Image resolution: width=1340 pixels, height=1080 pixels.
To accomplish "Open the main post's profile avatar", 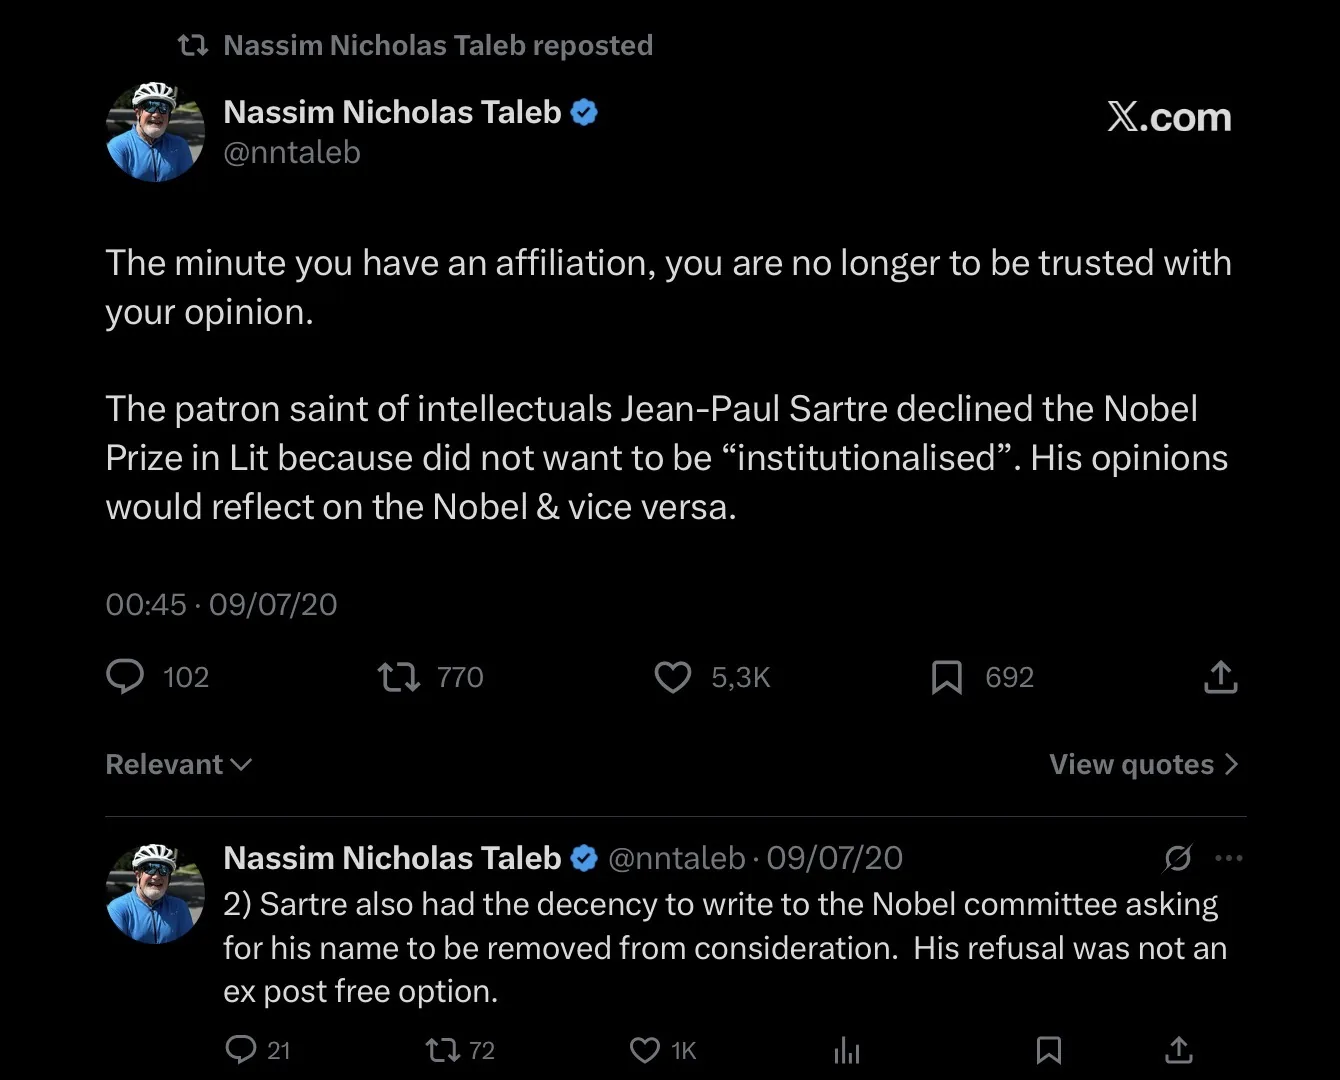I will tap(155, 132).
